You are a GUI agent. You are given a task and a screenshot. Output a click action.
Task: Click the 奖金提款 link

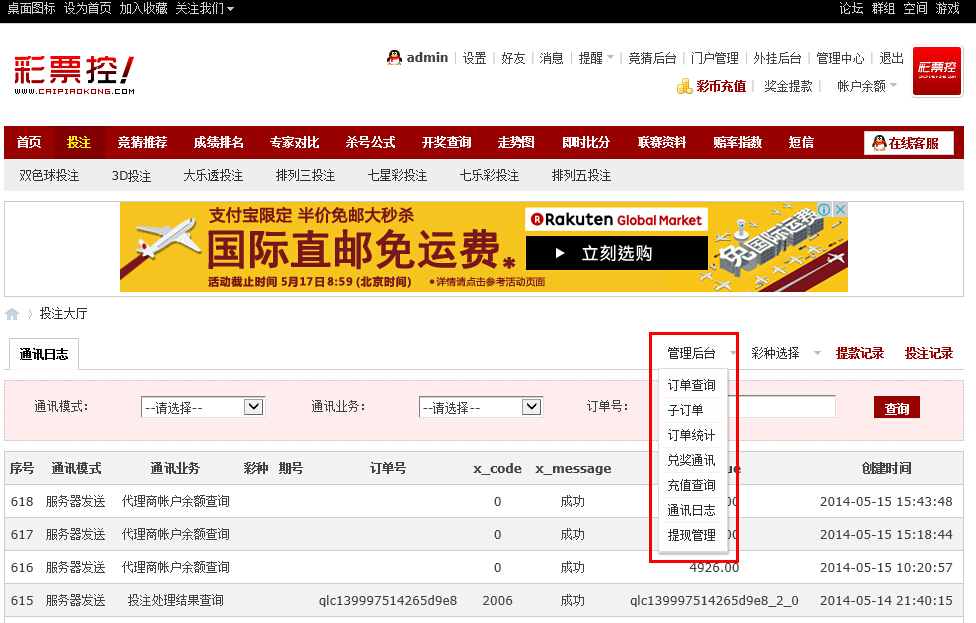click(x=788, y=87)
